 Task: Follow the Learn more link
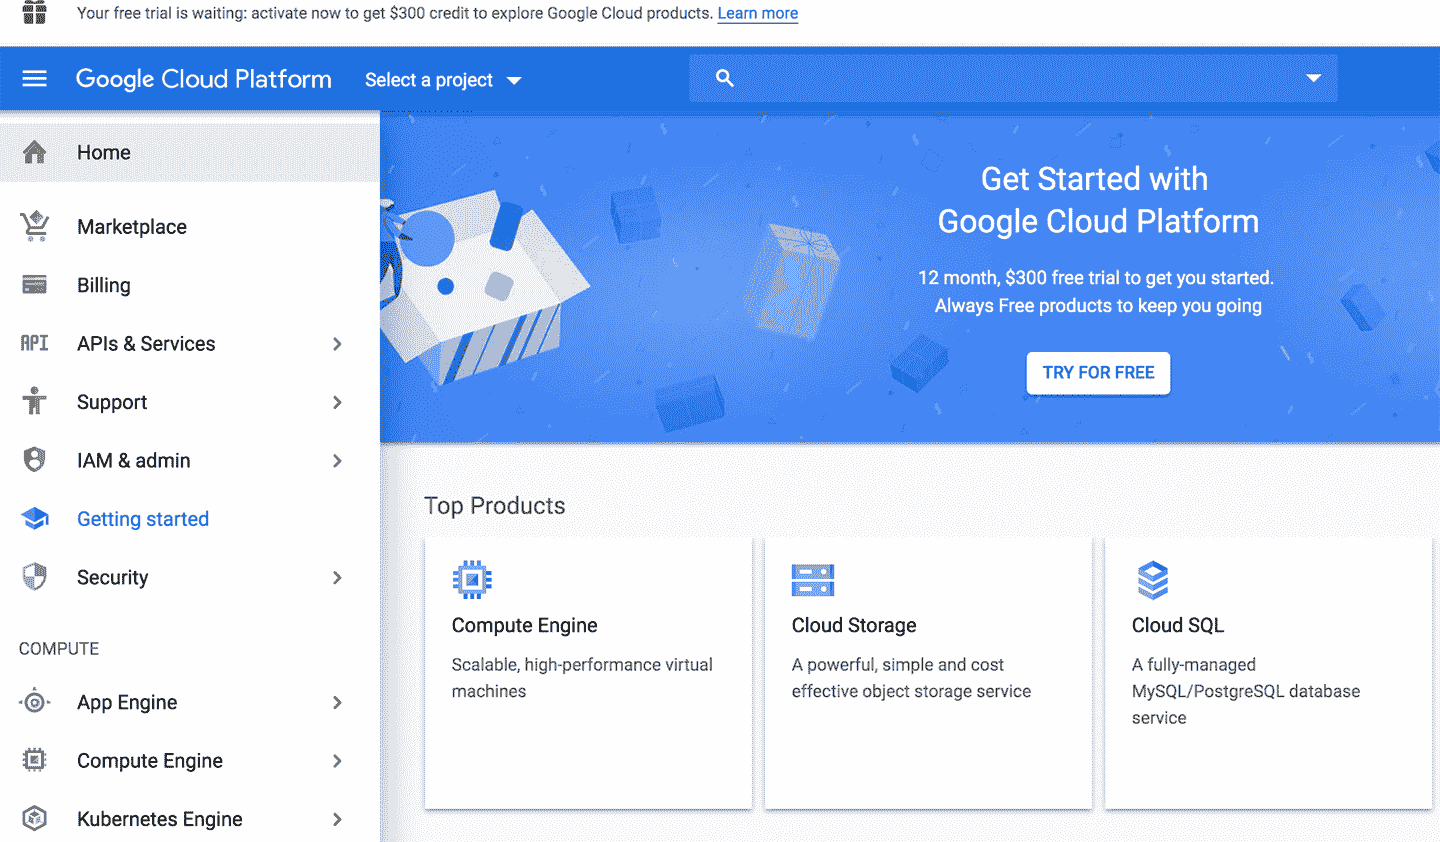(x=757, y=14)
